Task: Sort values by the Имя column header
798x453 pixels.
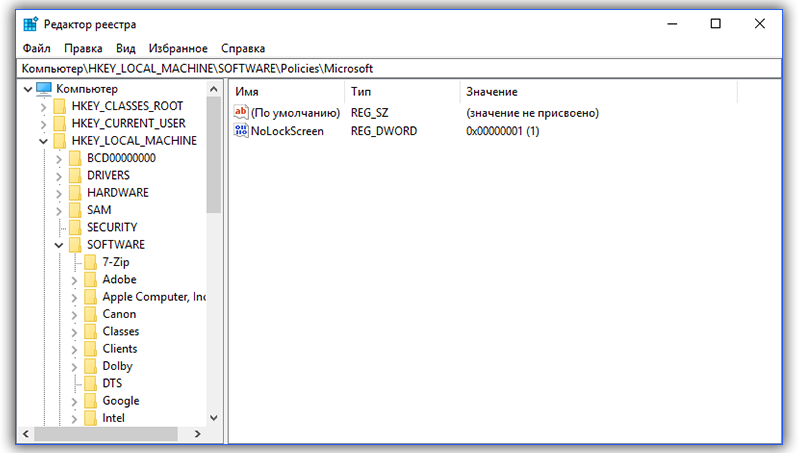Action: 287,91
